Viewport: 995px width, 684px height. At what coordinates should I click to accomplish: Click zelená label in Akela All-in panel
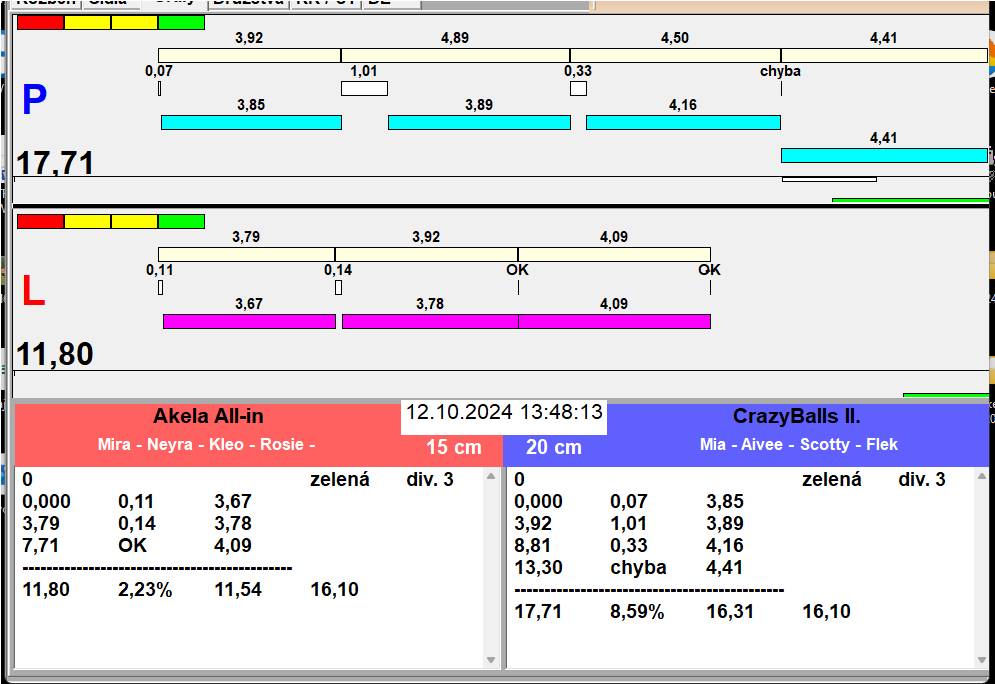point(339,479)
